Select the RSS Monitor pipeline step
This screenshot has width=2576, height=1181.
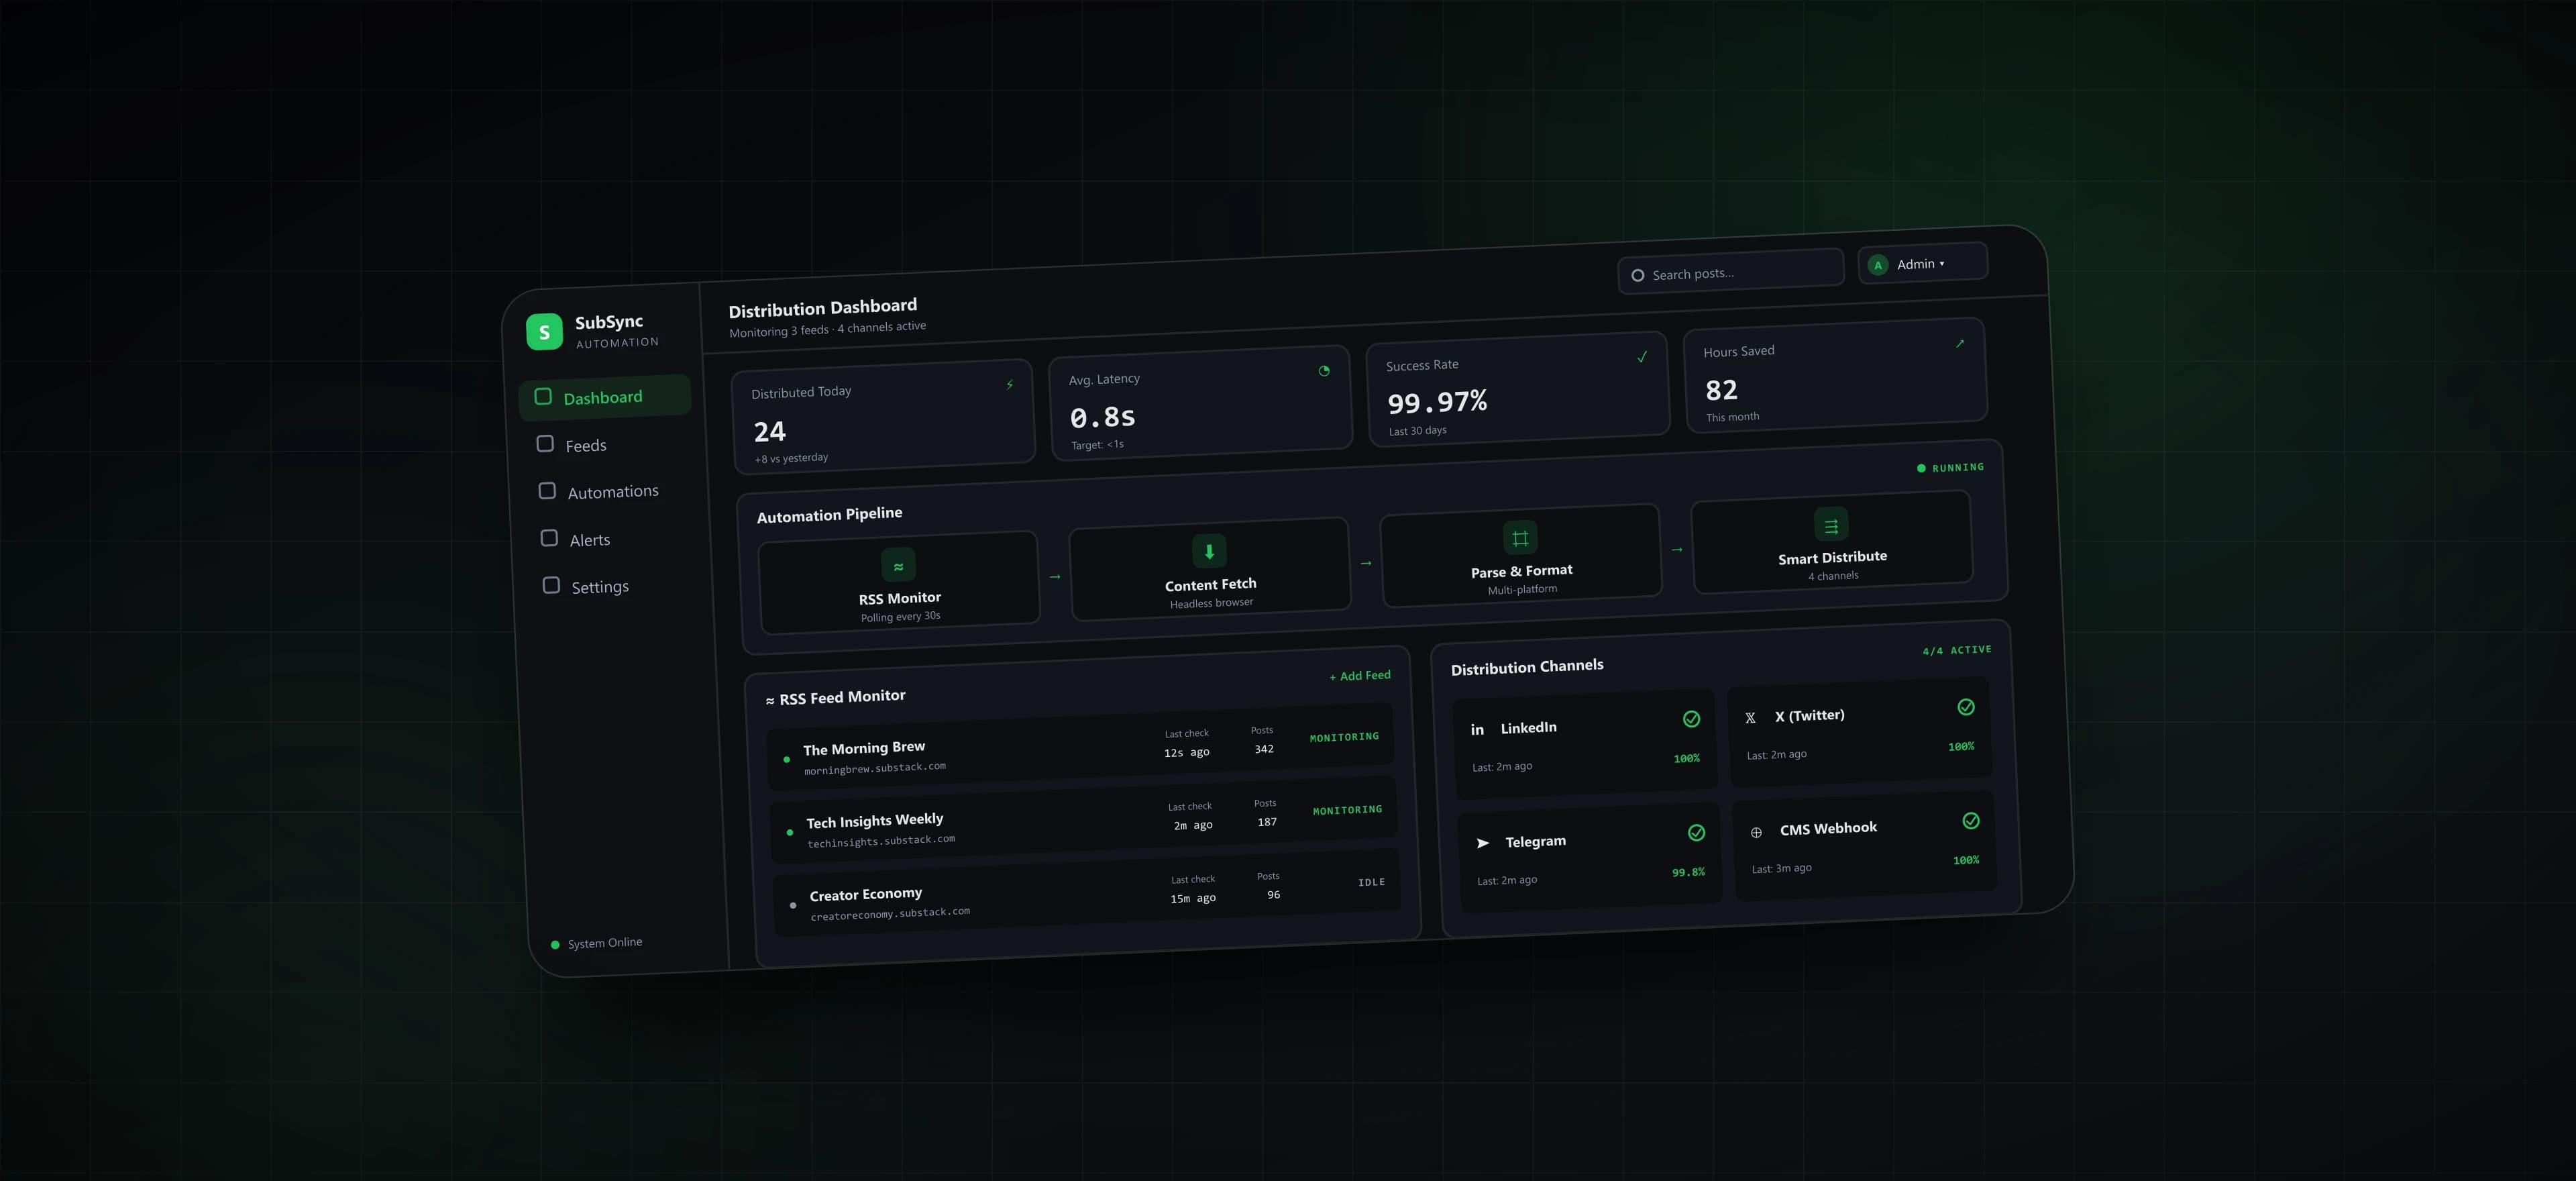point(899,583)
